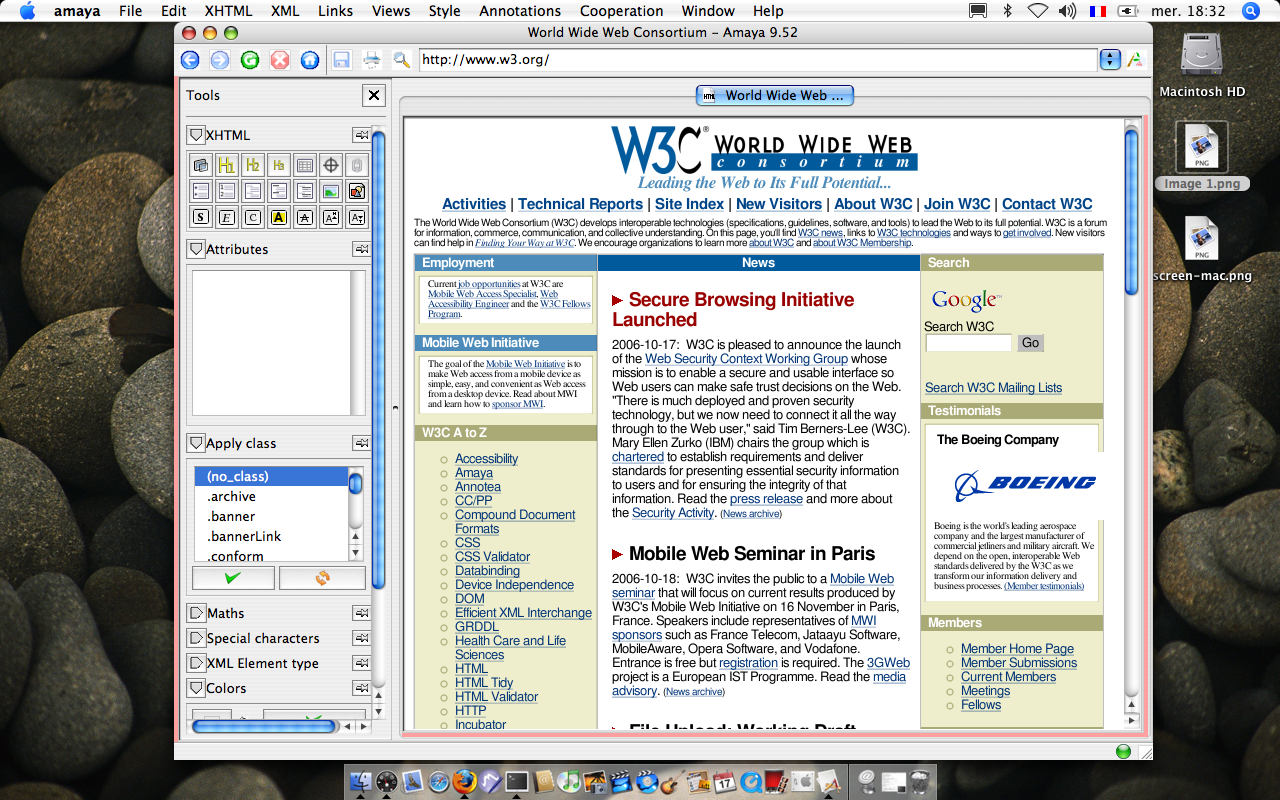Screen dimensions: 1280x800
Task: Open Terminal from the Dock
Action: 516,781
